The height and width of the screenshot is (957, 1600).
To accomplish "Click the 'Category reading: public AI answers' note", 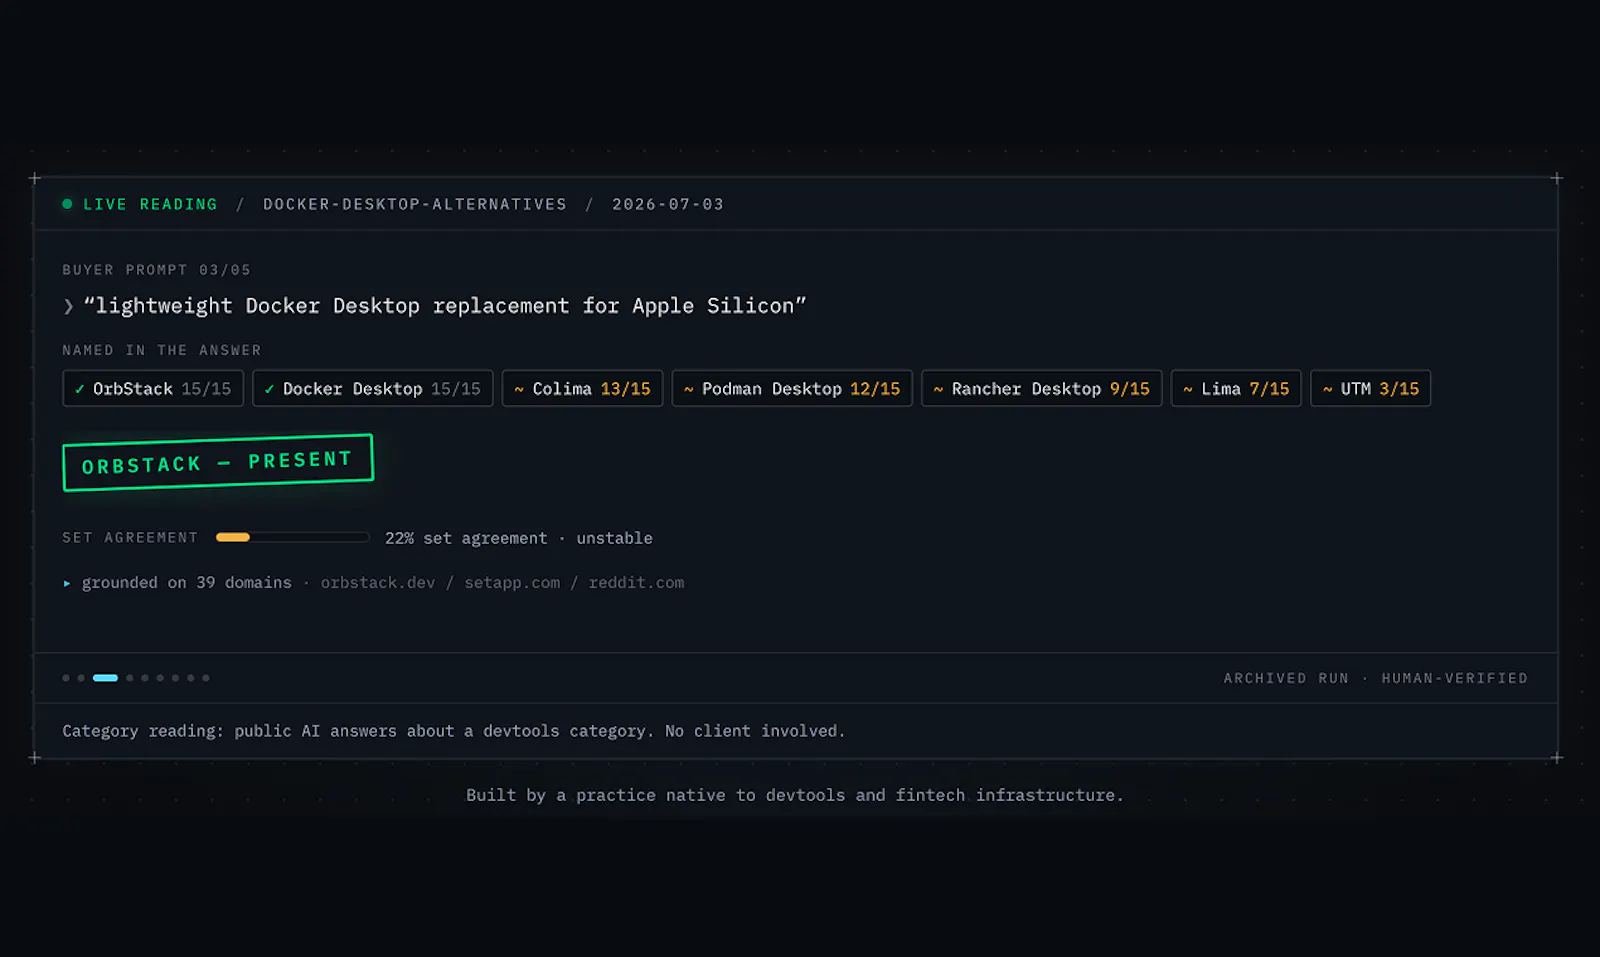I will pos(454,731).
